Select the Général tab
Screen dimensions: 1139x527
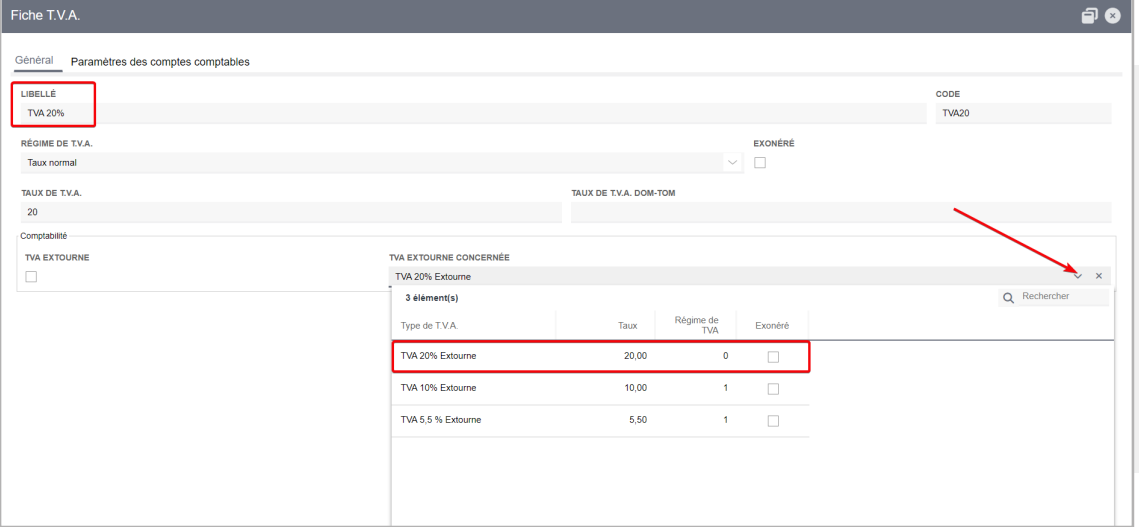34,60
